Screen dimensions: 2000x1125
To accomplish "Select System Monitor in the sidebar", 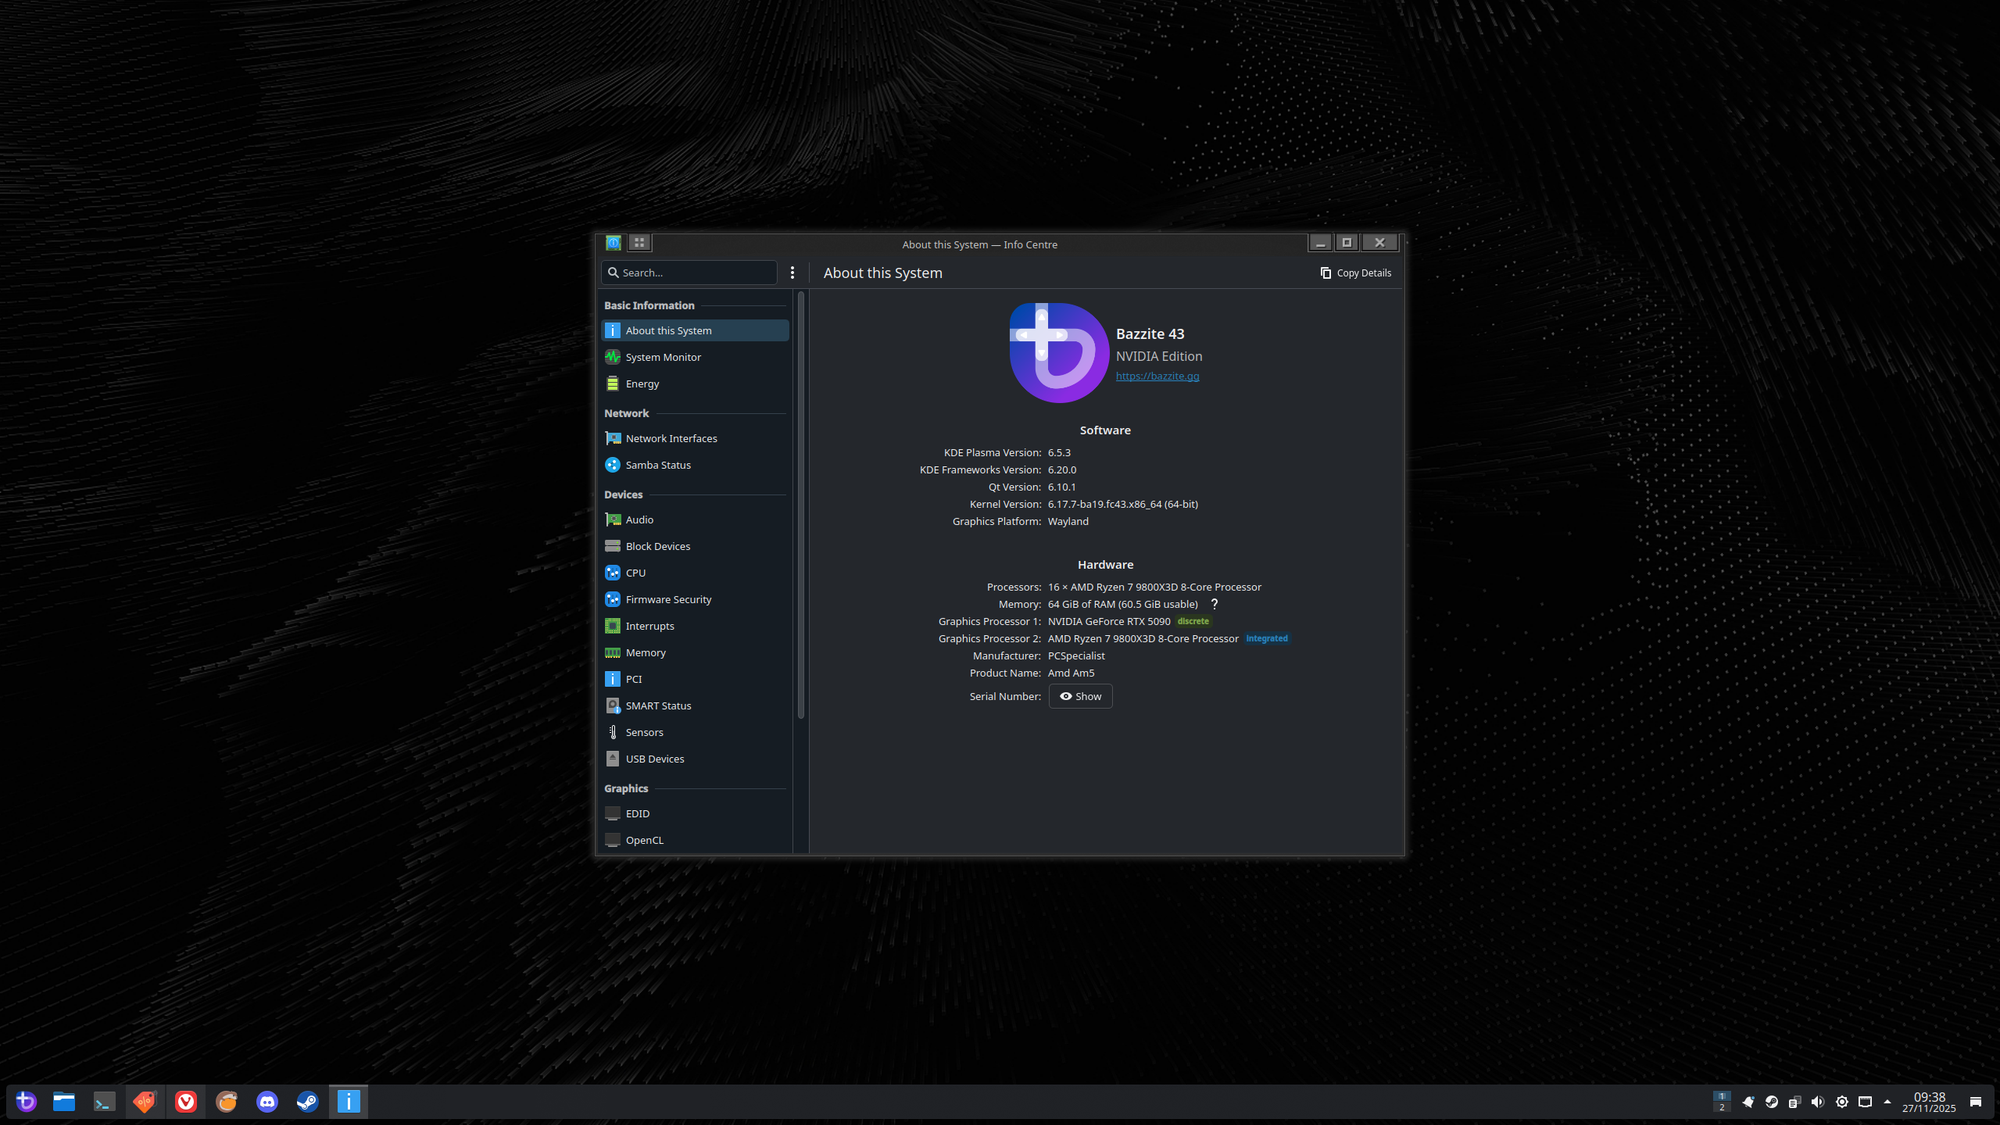I will 662,357.
